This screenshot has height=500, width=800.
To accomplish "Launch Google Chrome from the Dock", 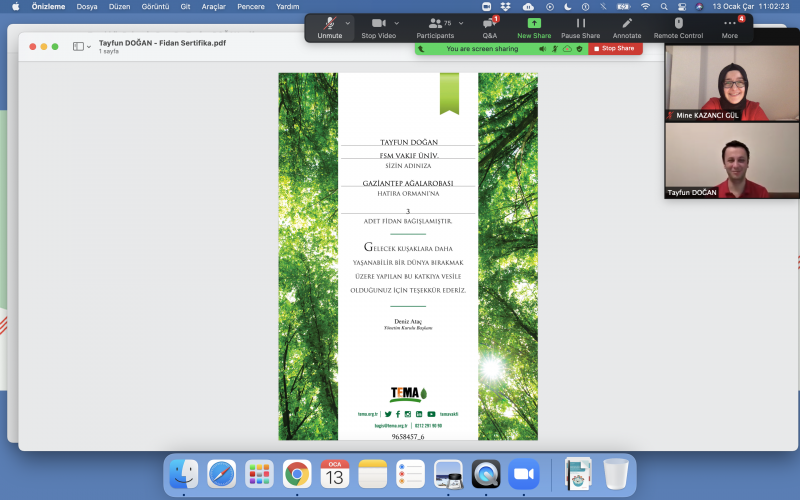I will tap(296, 473).
